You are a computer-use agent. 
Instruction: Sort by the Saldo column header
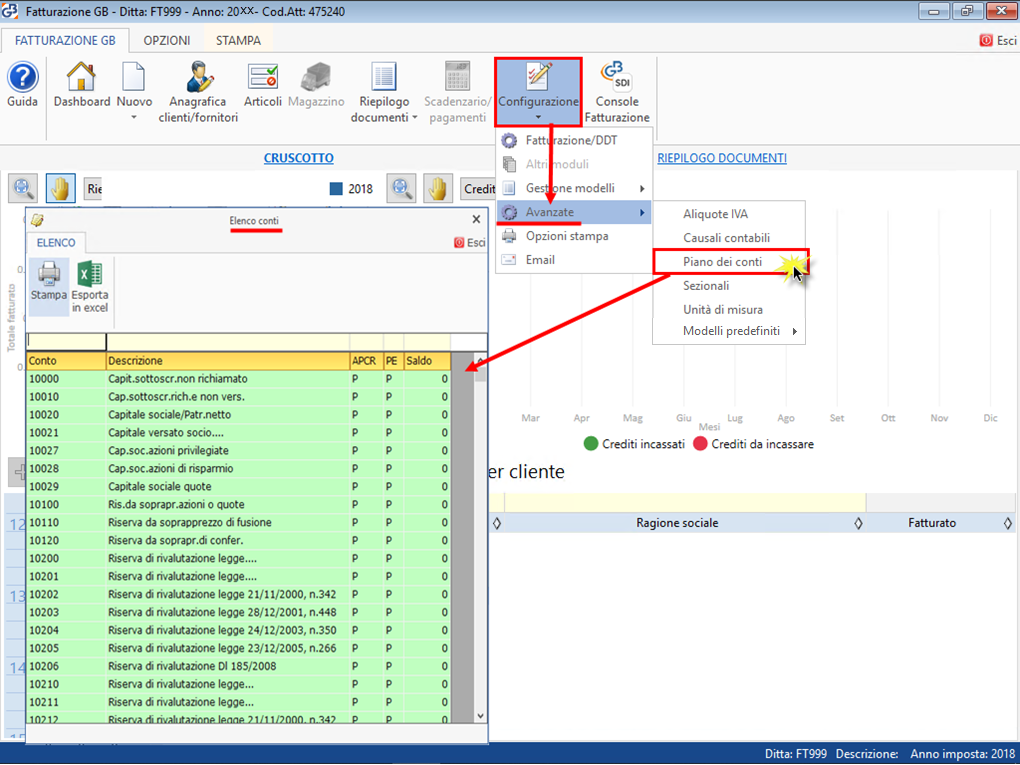[427, 361]
